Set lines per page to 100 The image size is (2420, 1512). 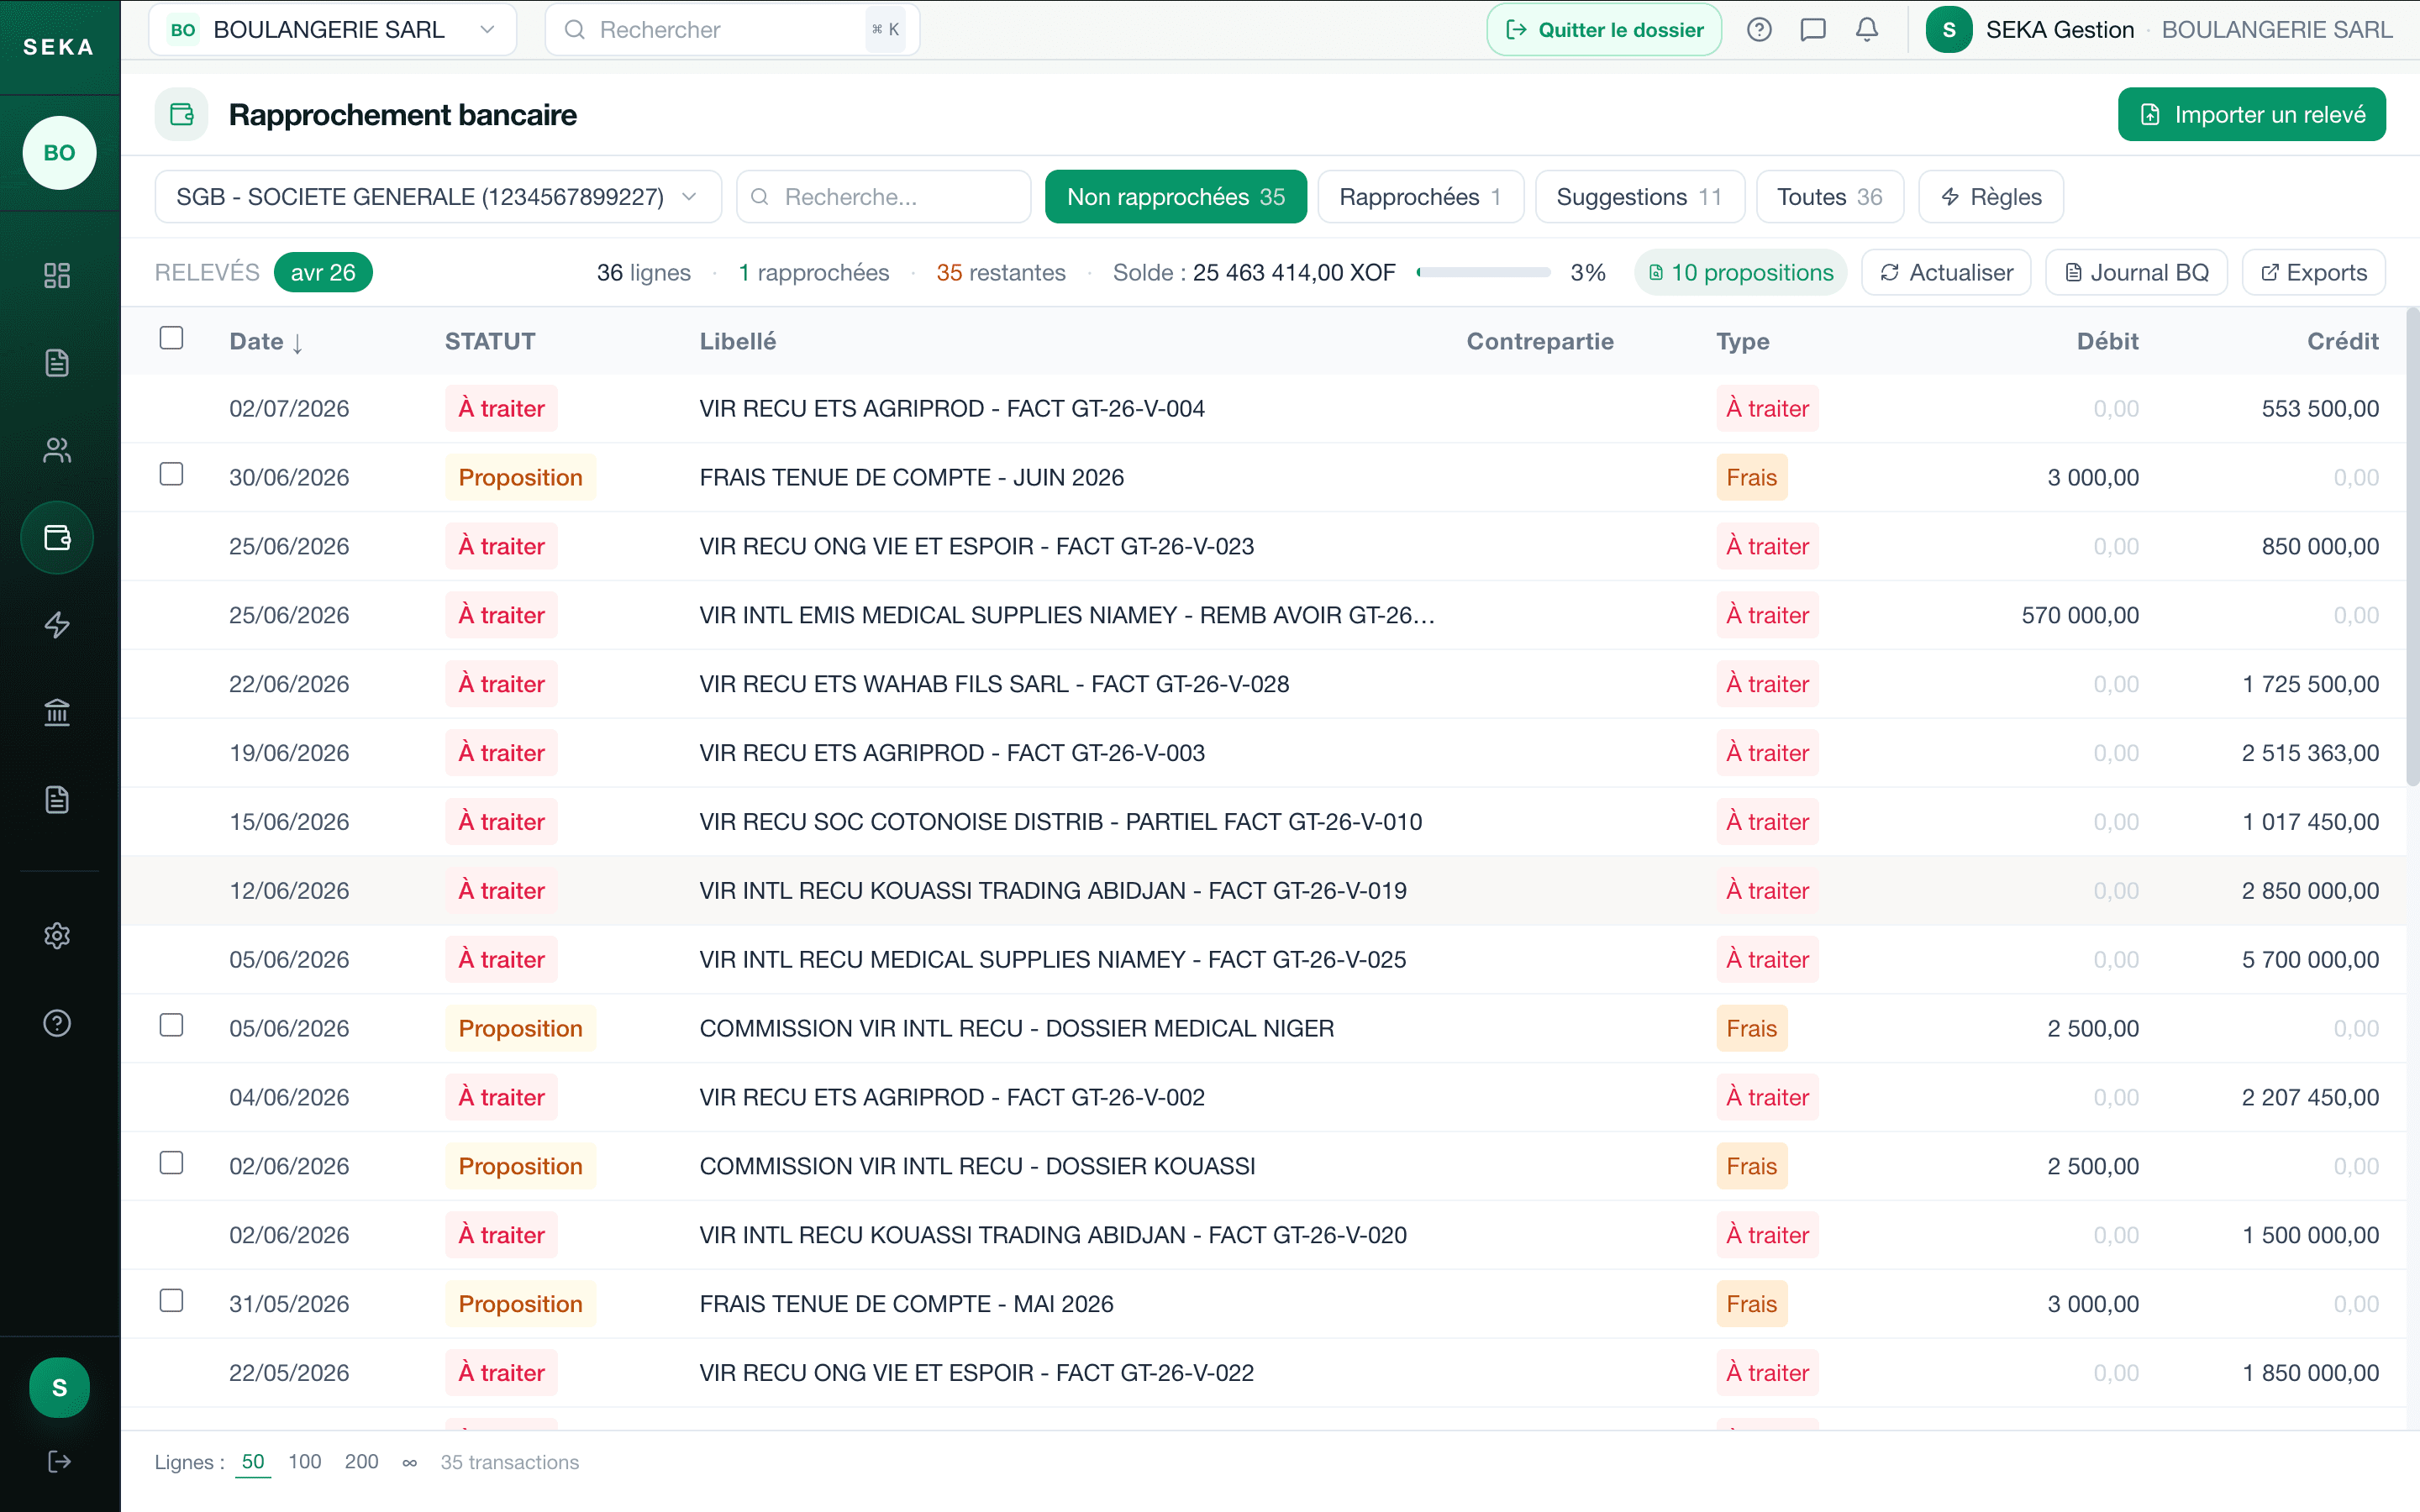click(x=305, y=1462)
